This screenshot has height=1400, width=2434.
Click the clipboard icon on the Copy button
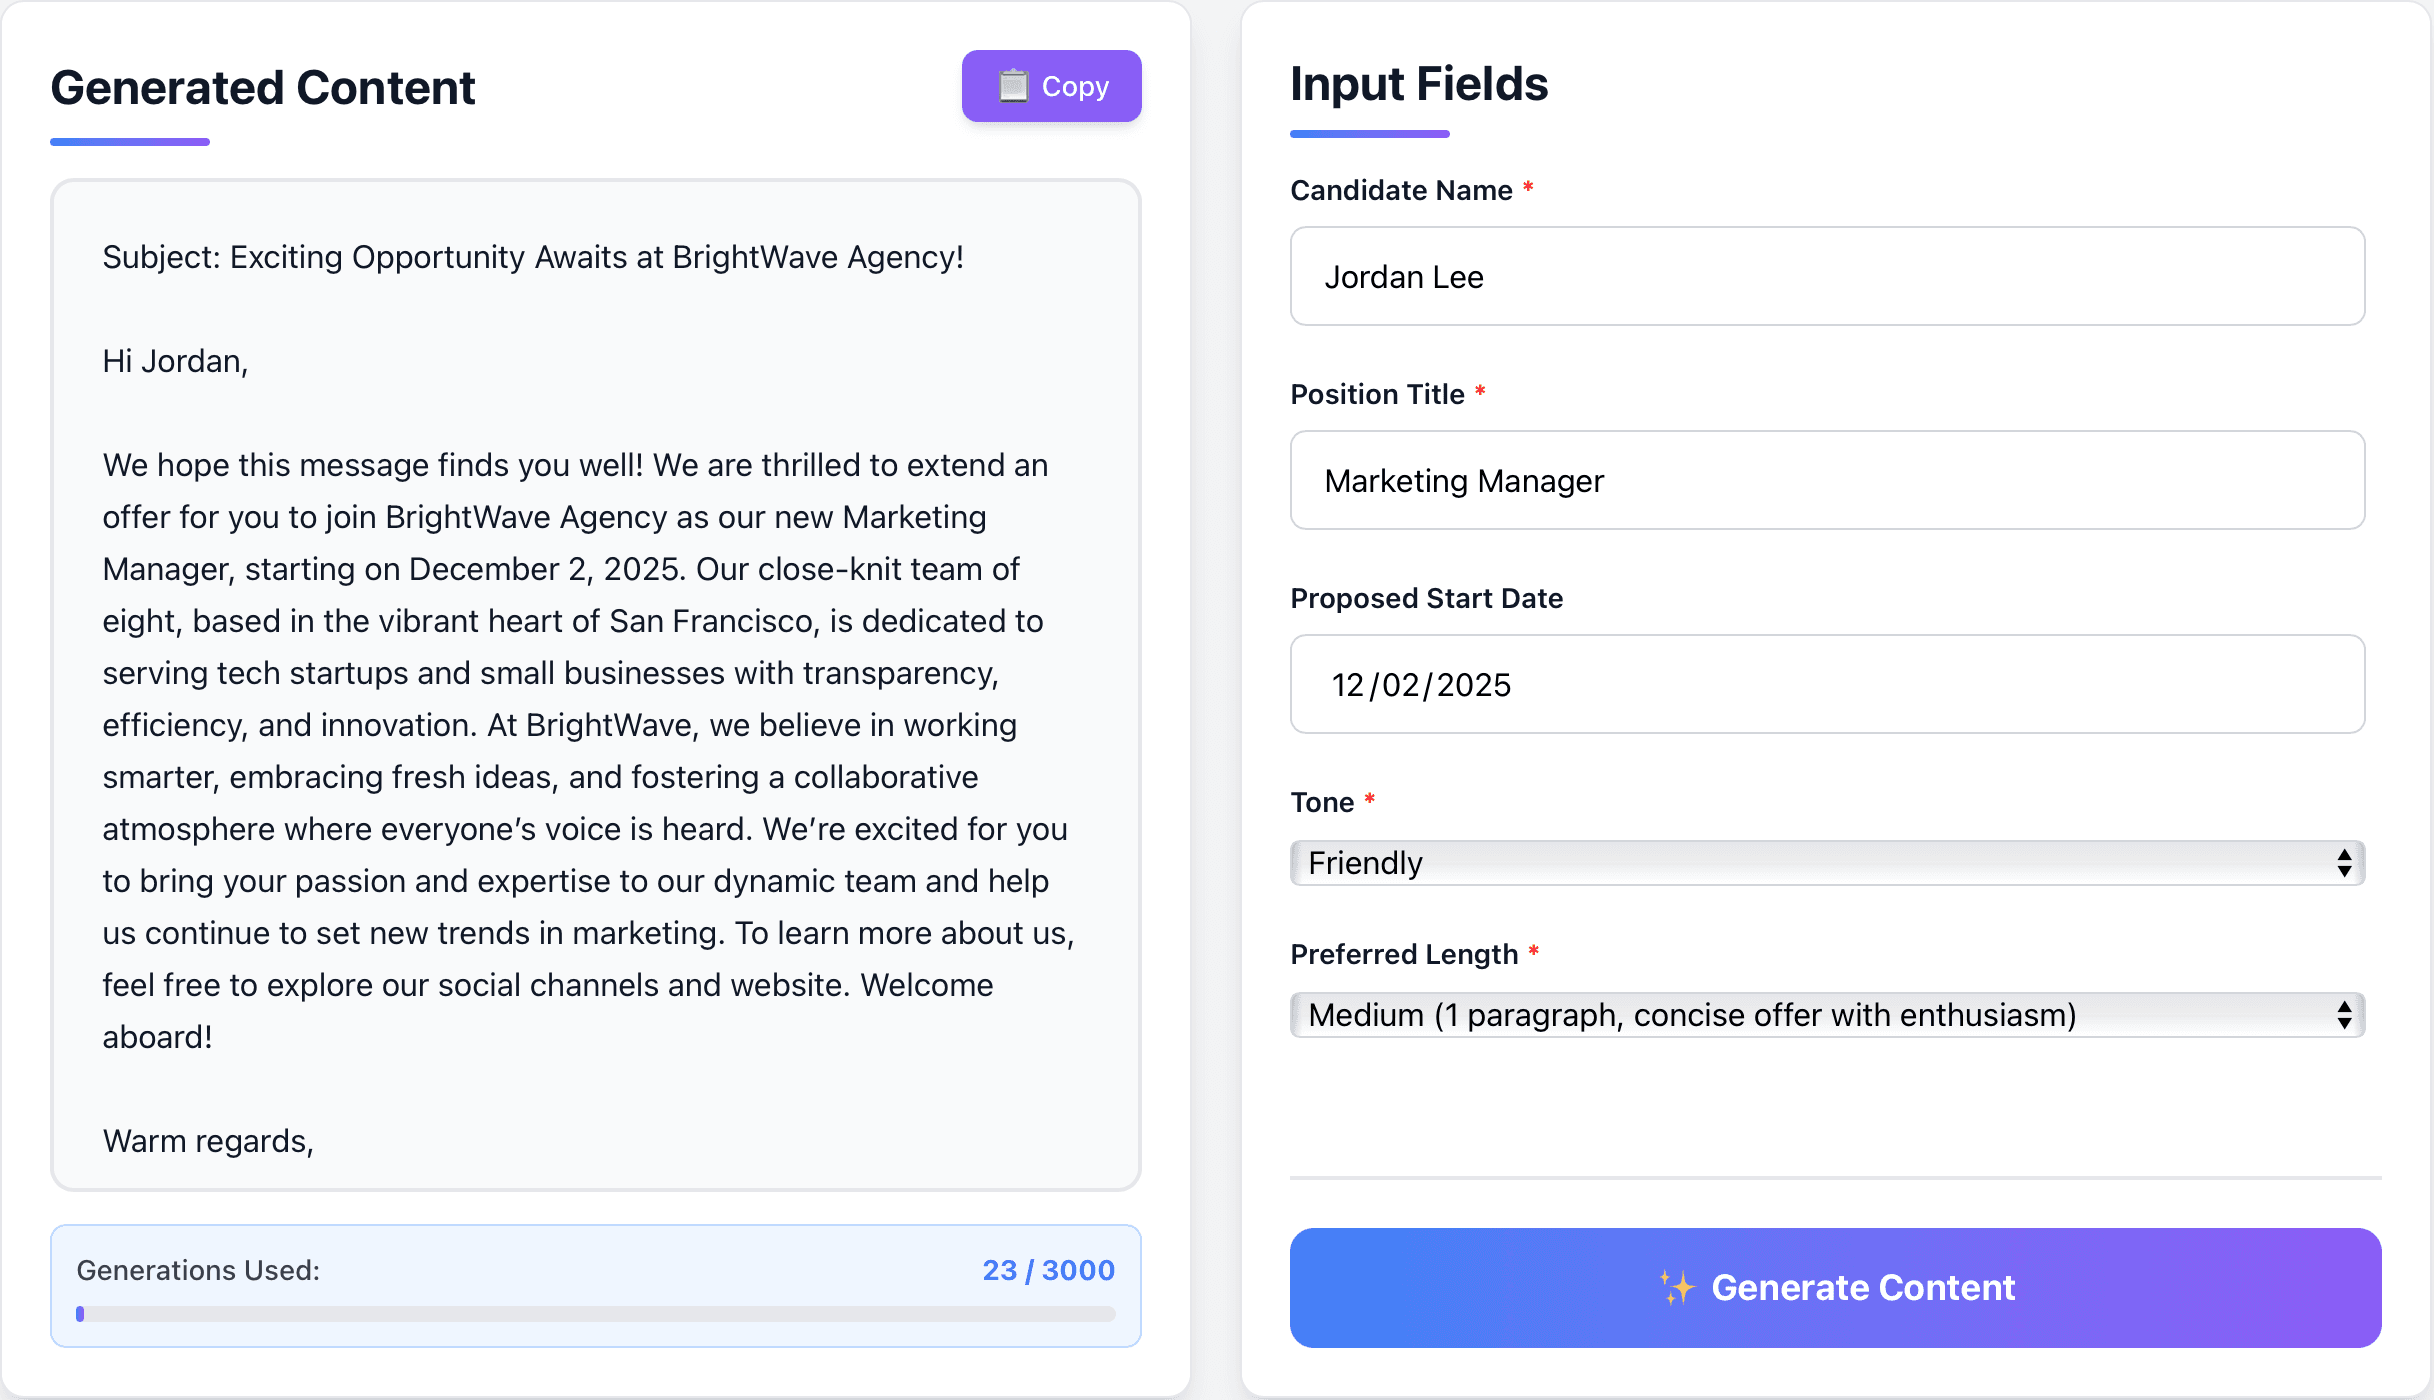click(1013, 86)
